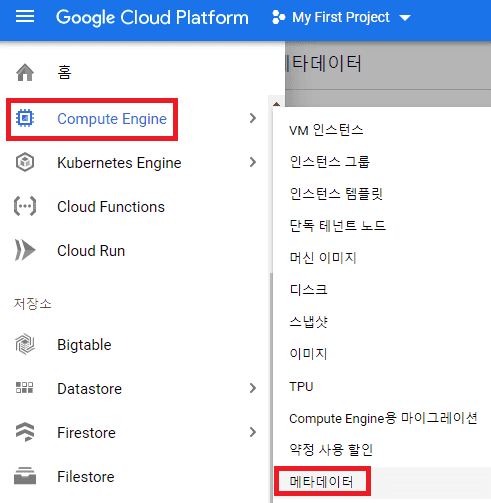Click the Google Cloud Platform title link
491x503 pixels.
[152, 17]
